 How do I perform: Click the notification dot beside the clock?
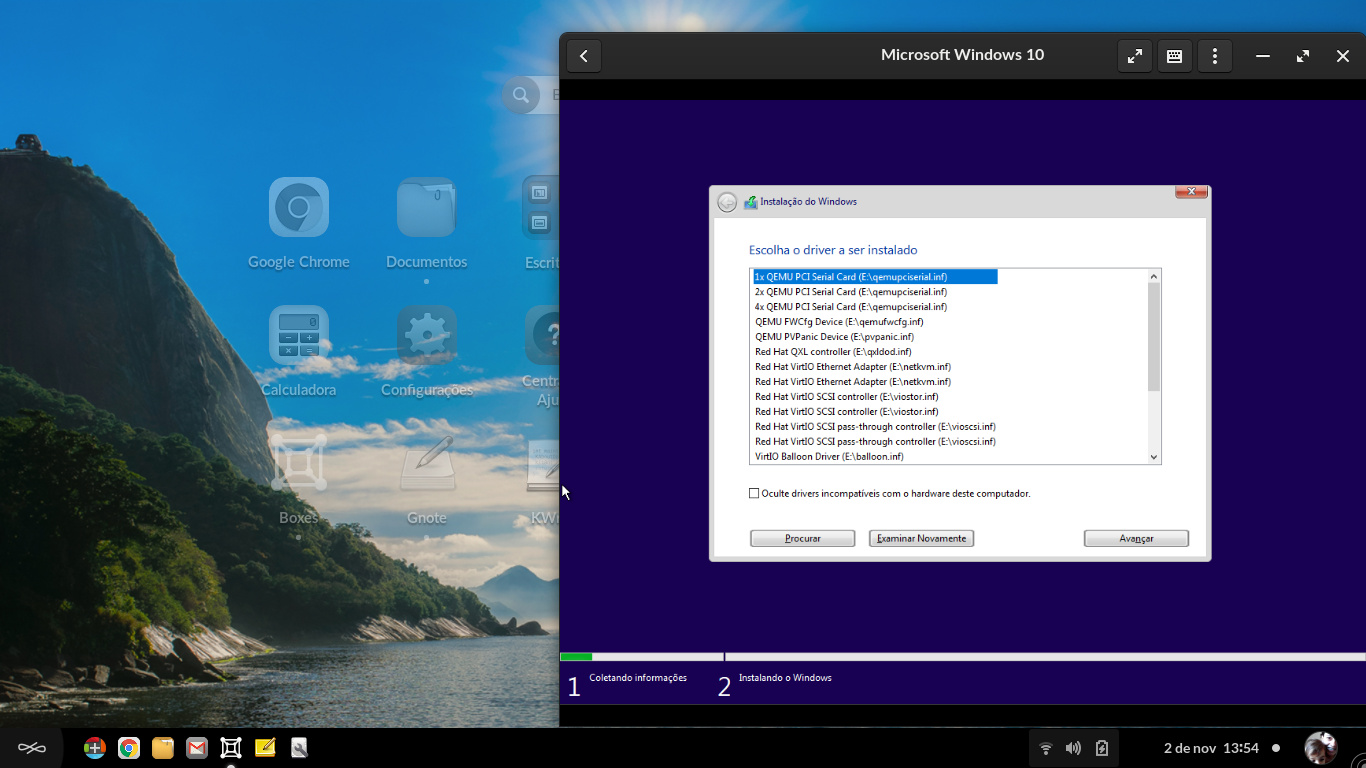[1276, 748]
